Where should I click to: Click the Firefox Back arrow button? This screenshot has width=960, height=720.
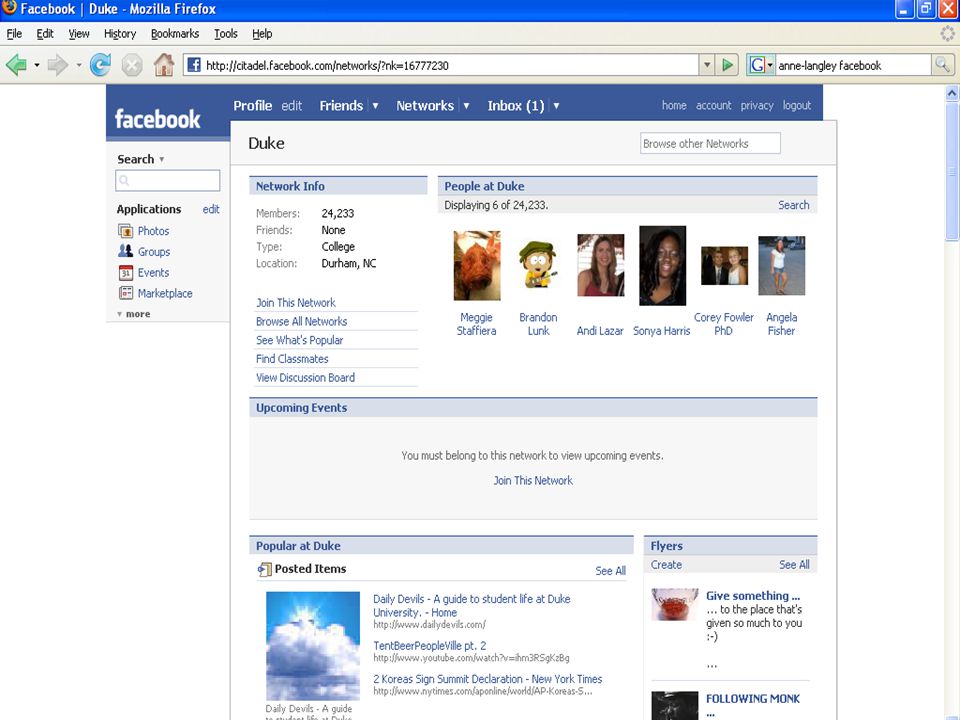[x=17, y=64]
